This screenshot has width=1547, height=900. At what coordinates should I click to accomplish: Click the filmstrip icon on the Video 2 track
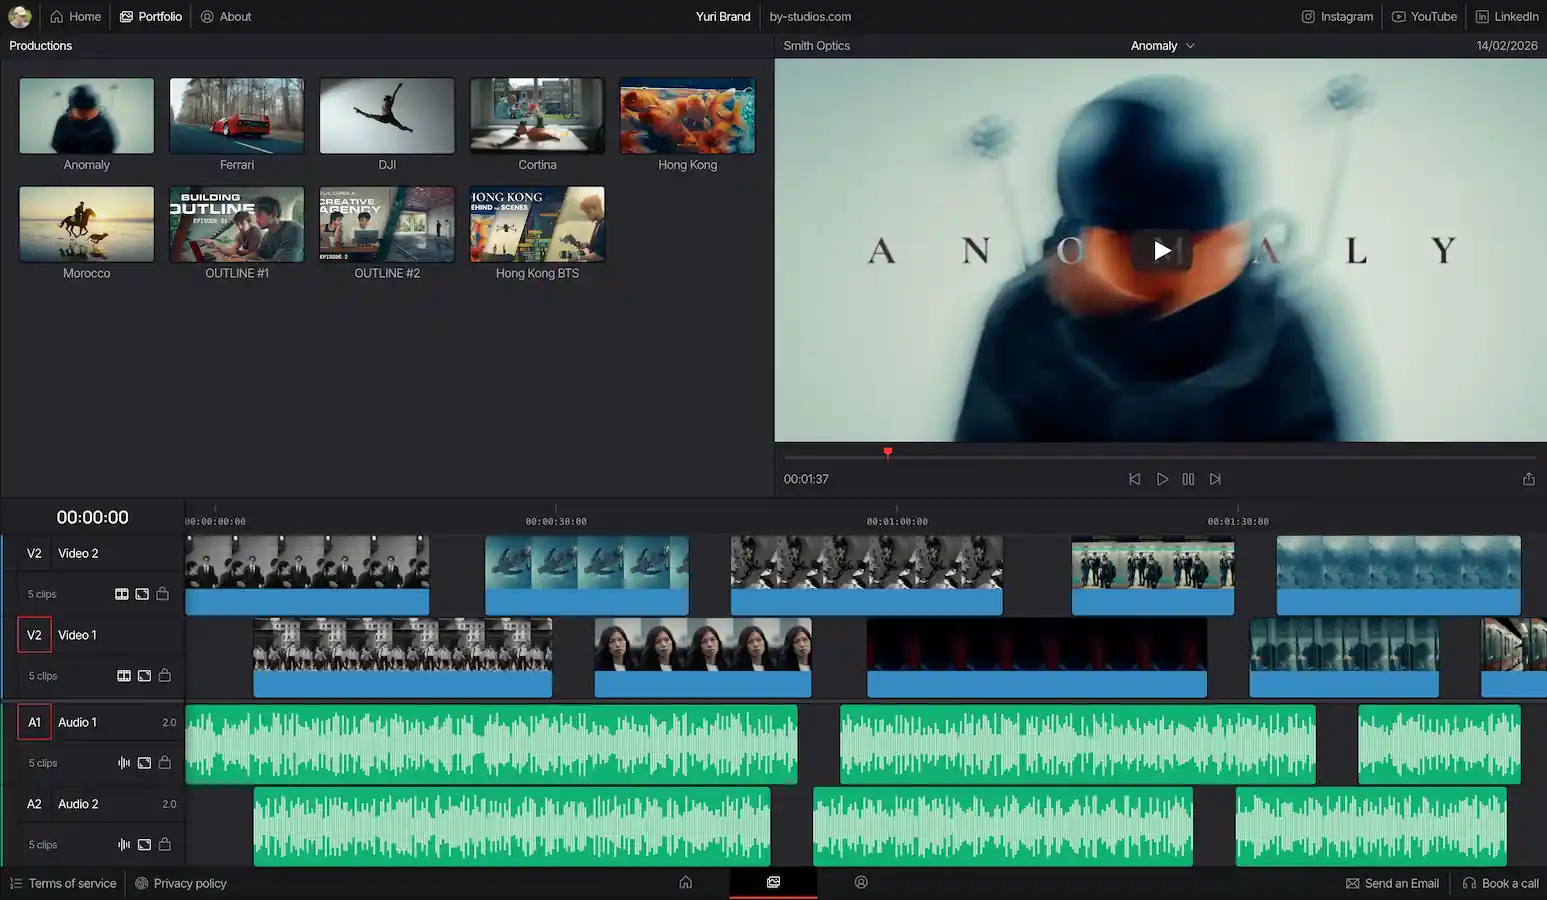click(x=122, y=594)
